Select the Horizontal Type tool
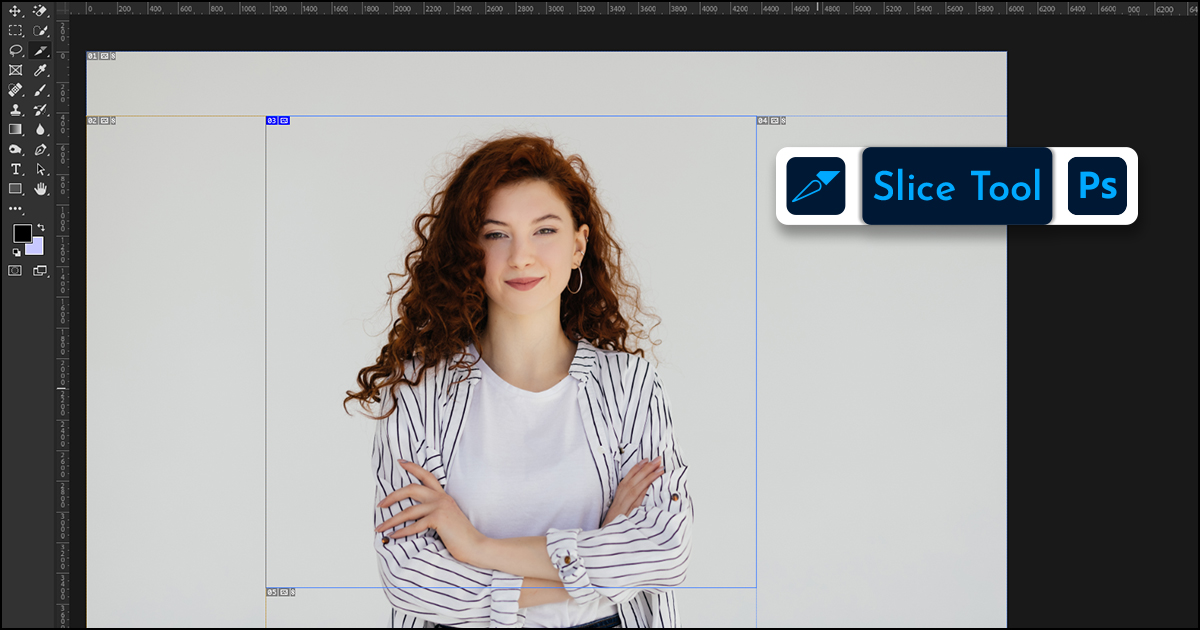Viewport: 1200px width, 630px height. pyautogui.click(x=16, y=169)
